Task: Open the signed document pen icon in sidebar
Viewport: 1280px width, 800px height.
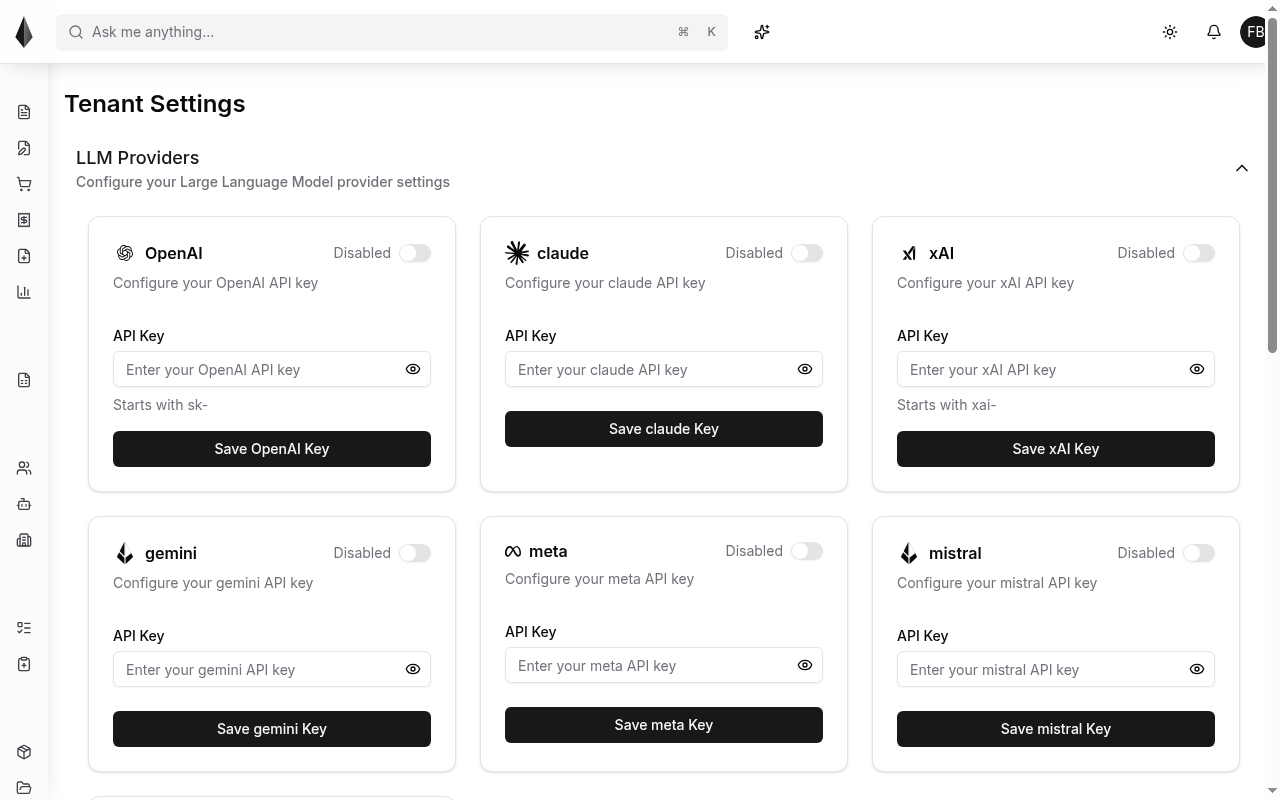Action: pyautogui.click(x=24, y=148)
